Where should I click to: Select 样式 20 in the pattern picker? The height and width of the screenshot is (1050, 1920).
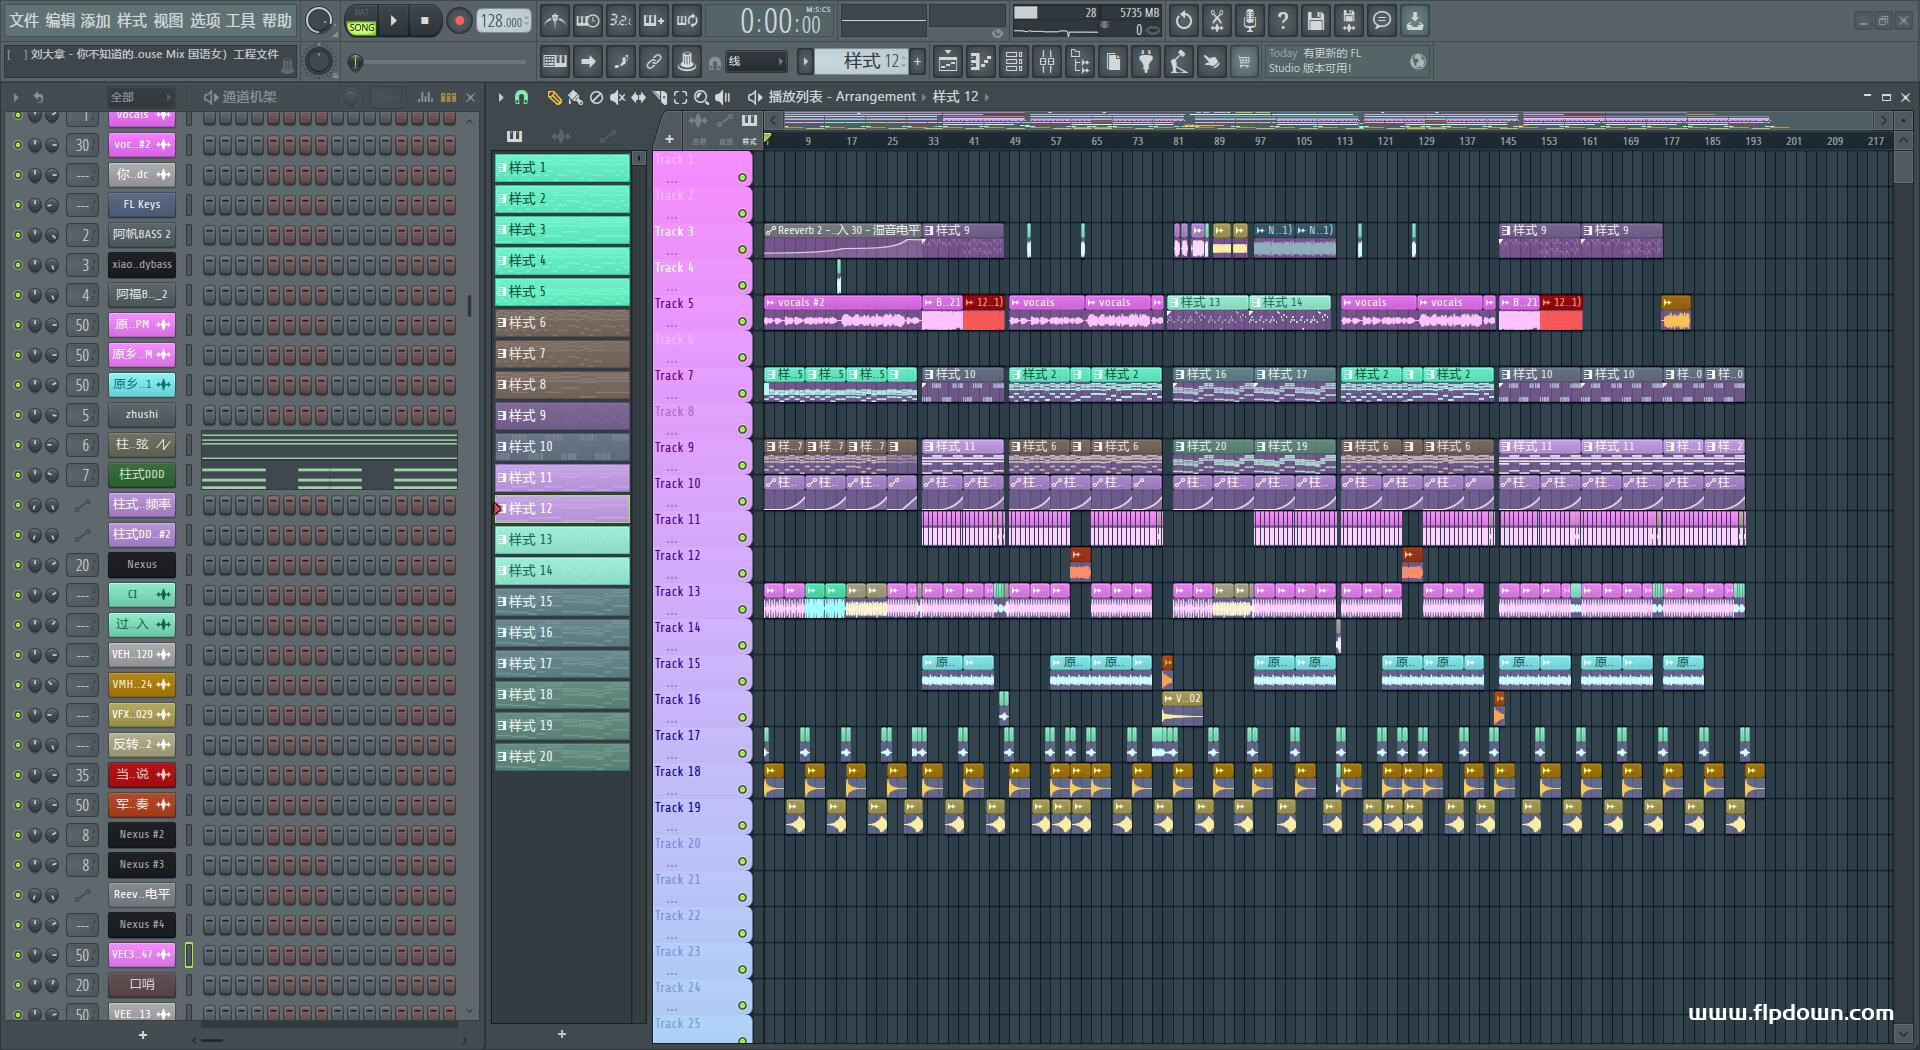click(562, 757)
